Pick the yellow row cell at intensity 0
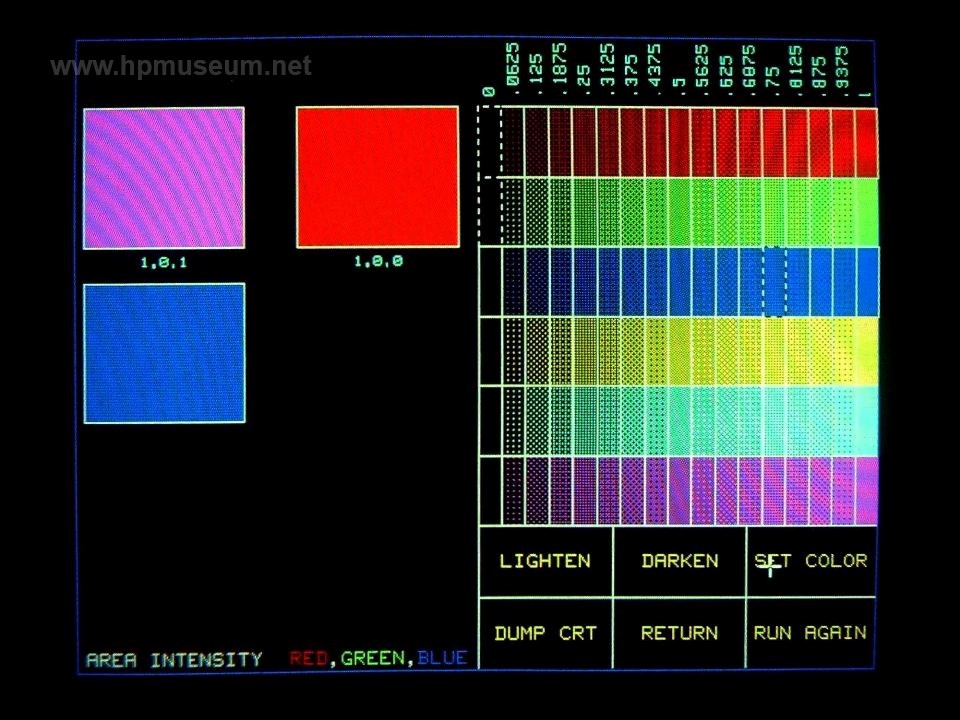The height and width of the screenshot is (720, 960). (x=490, y=351)
